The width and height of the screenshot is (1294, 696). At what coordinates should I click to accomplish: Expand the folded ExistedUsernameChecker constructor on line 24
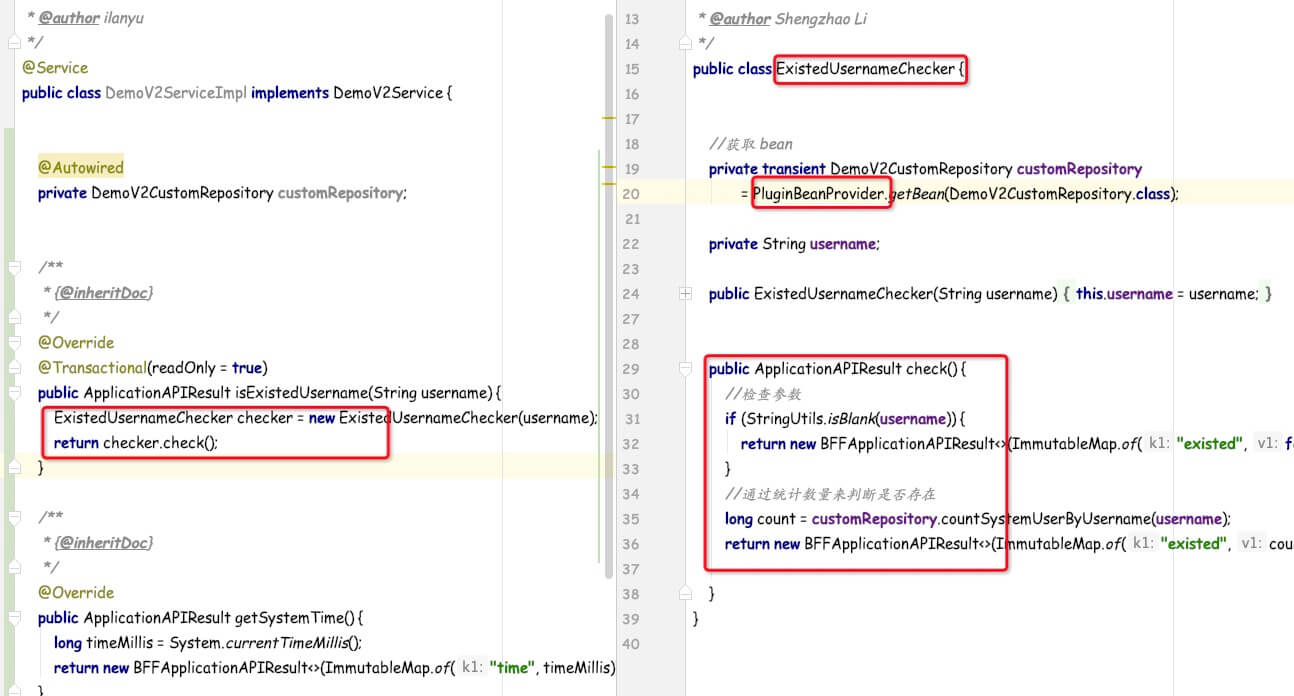[x=685, y=294]
